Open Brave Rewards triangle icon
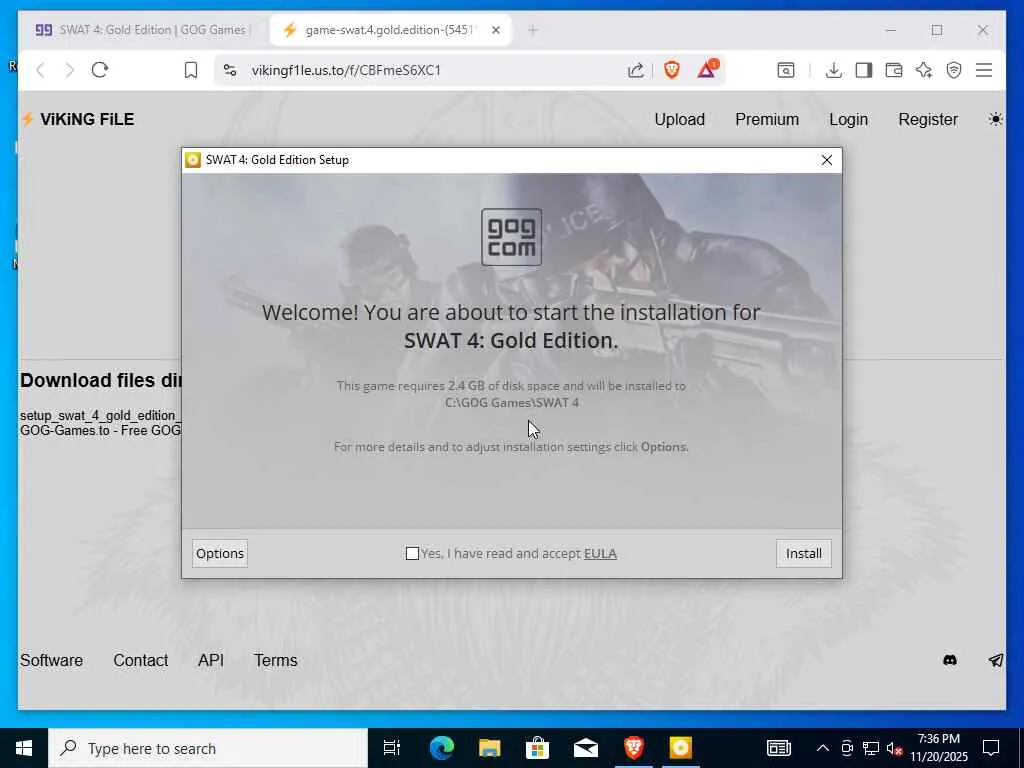 (707, 69)
